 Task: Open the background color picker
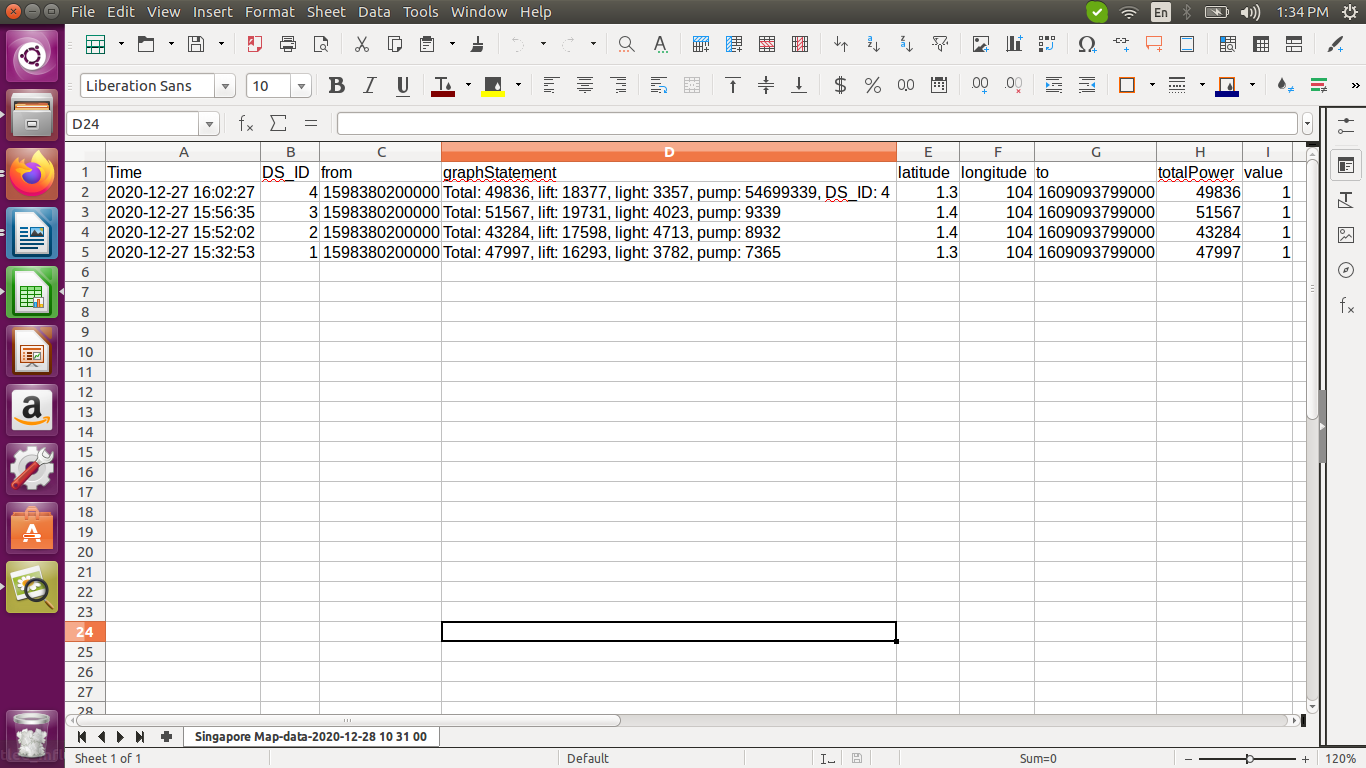(518, 86)
